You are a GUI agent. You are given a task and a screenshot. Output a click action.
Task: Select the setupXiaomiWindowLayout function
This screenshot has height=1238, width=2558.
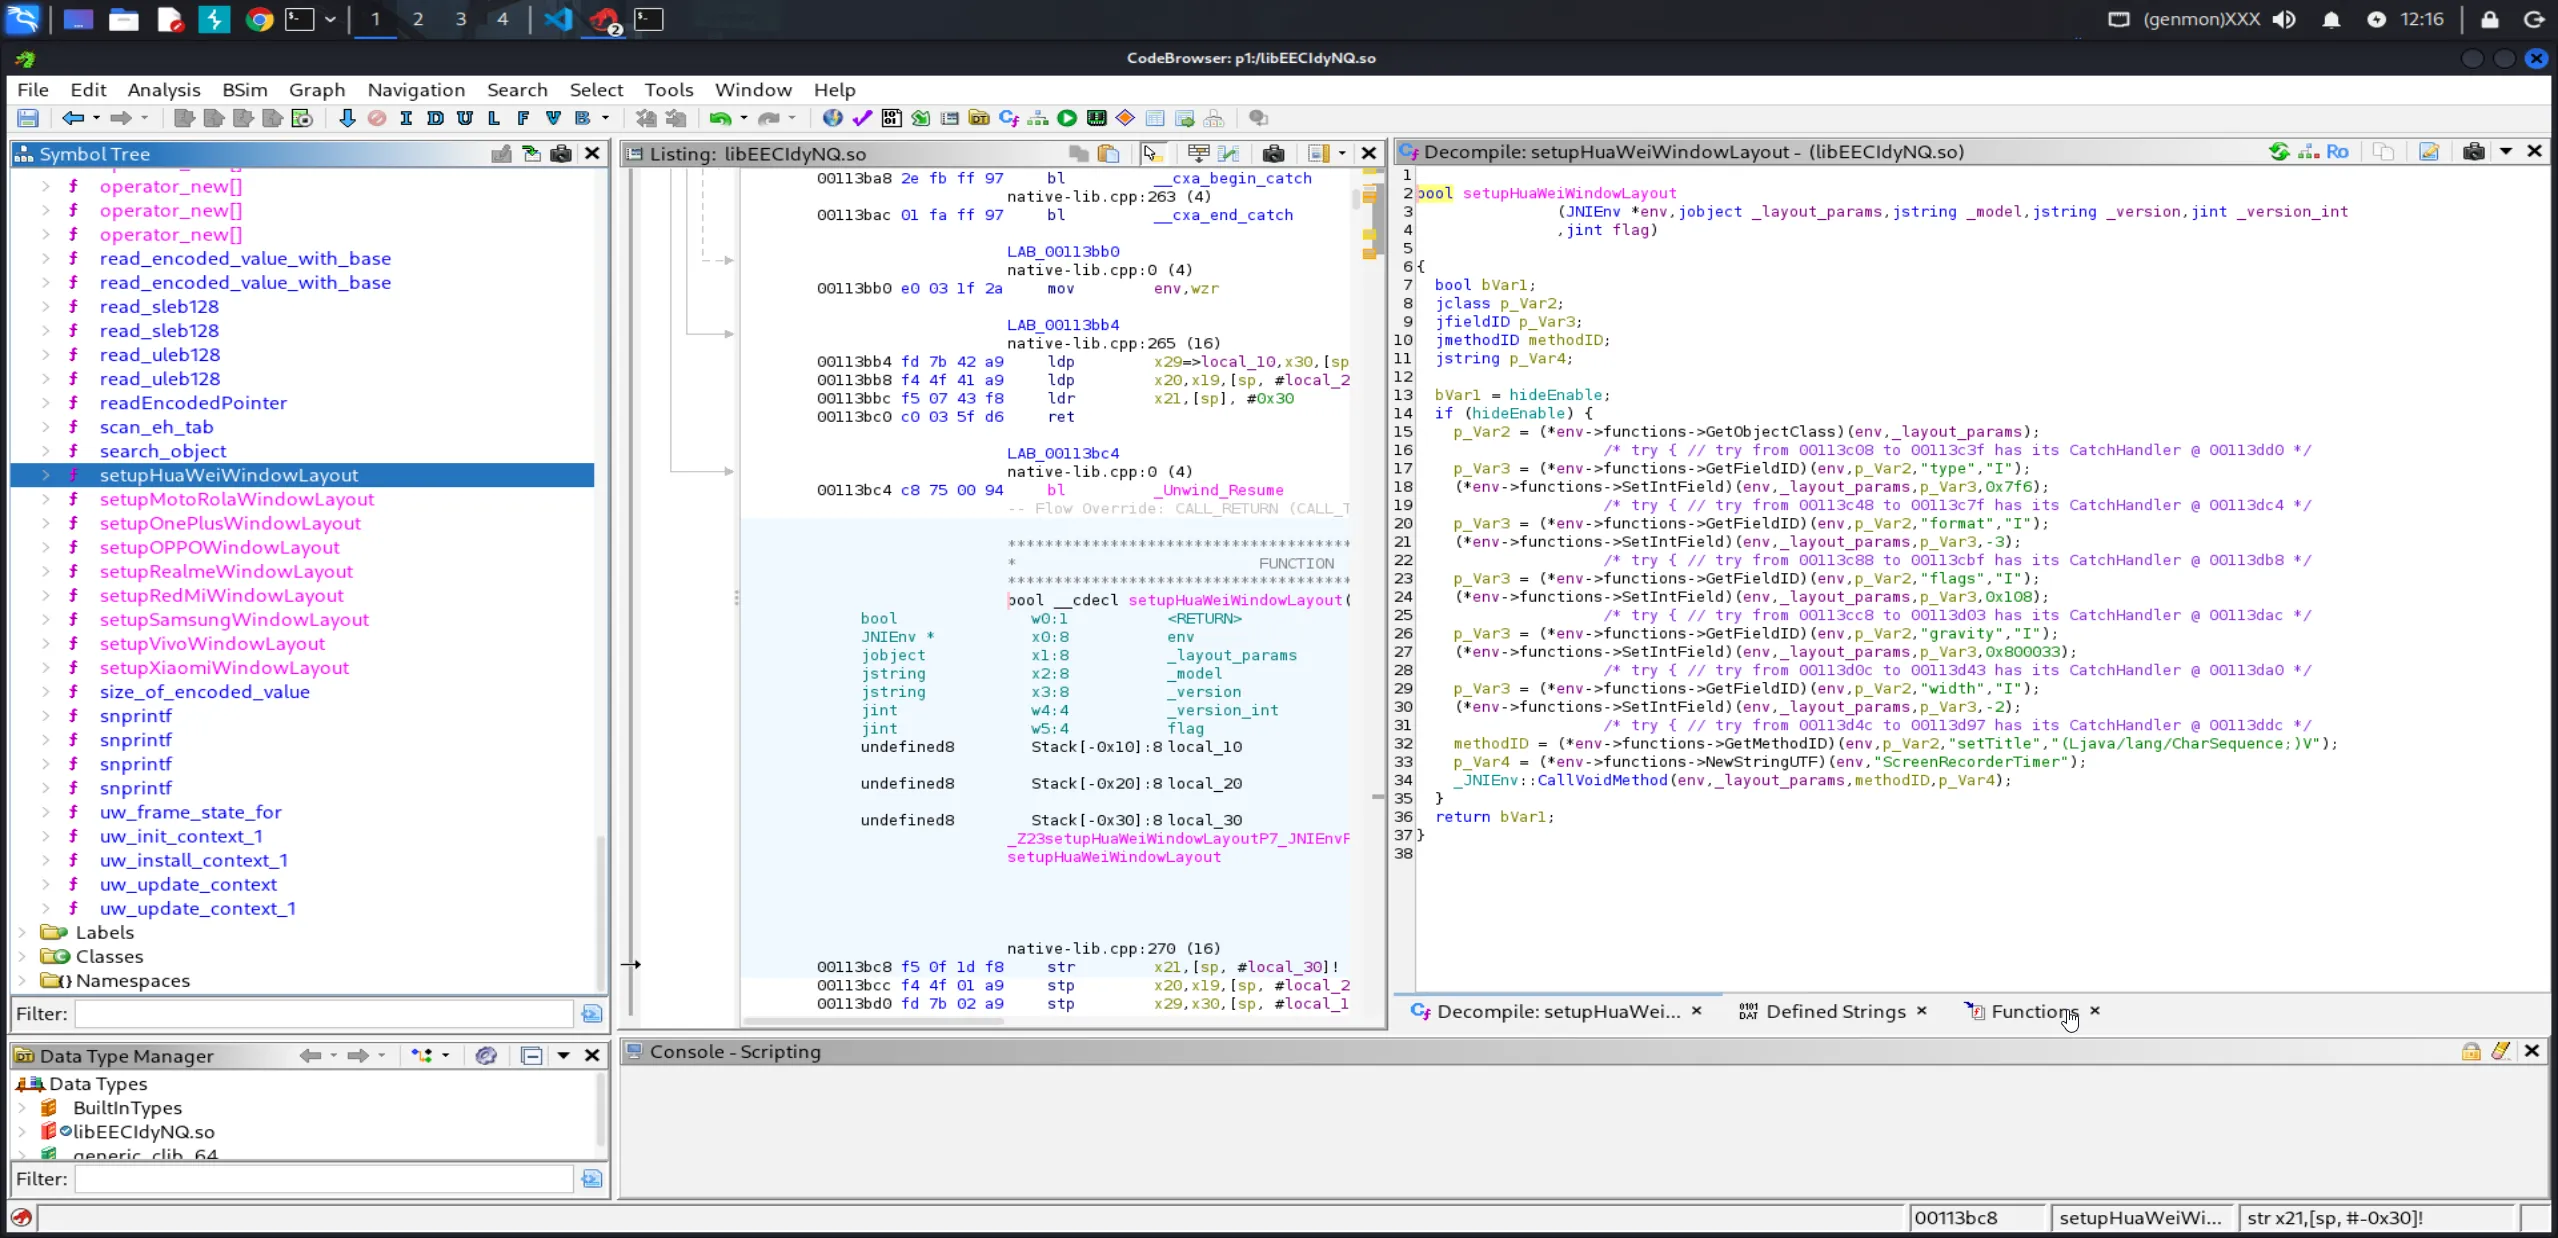(224, 668)
